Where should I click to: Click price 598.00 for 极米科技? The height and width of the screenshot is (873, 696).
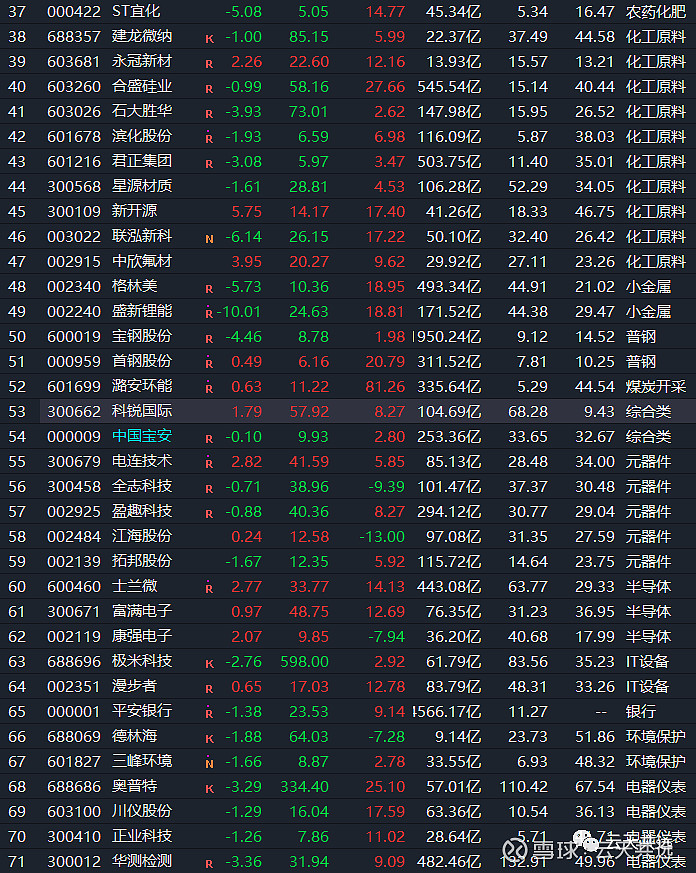coord(305,661)
